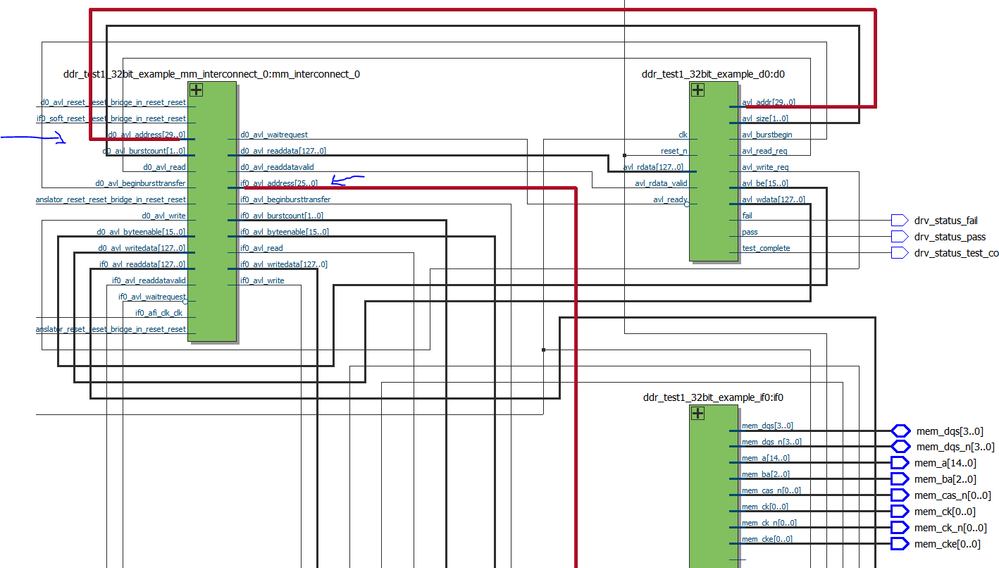Select the d0_avl_writedata[127..0] input port
The height and width of the screenshot is (568, 999).
tap(142, 248)
